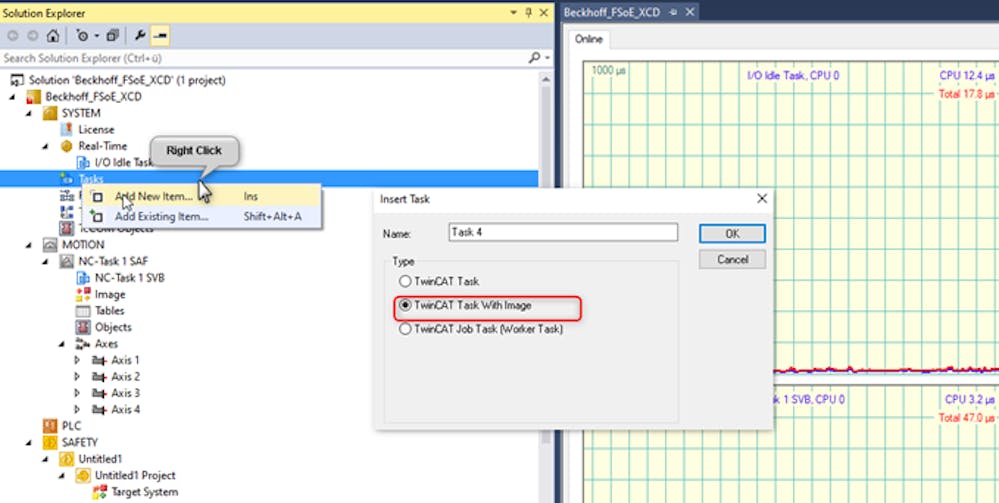The height and width of the screenshot is (503, 999).
Task: Click inside the Search Solution Explorer box
Action: pos(264,58)
